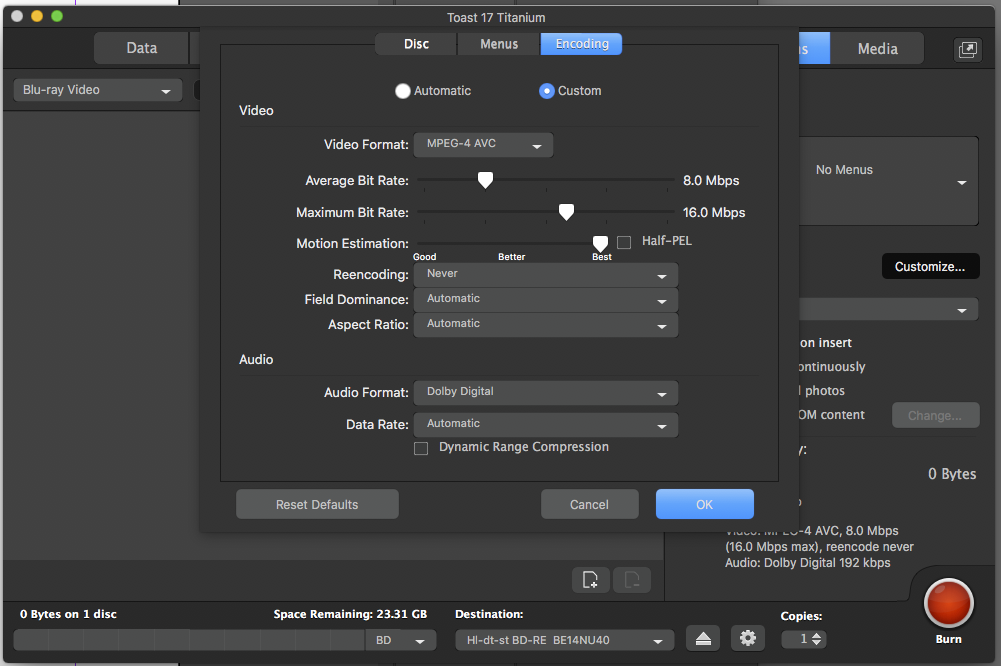Click the Maximum Bit Rate slider handle
Screen dimensions: 1001x666
click(566, 212)
